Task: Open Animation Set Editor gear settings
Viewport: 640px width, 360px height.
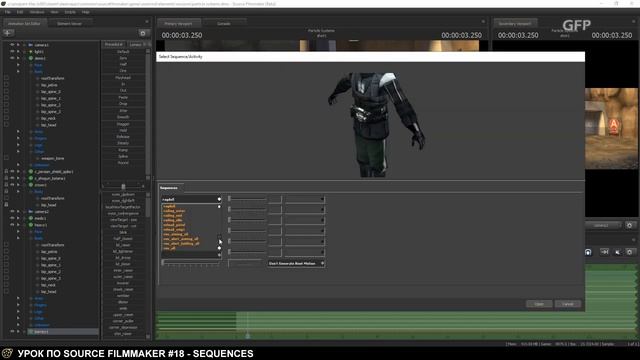Action: click(143, 33)
